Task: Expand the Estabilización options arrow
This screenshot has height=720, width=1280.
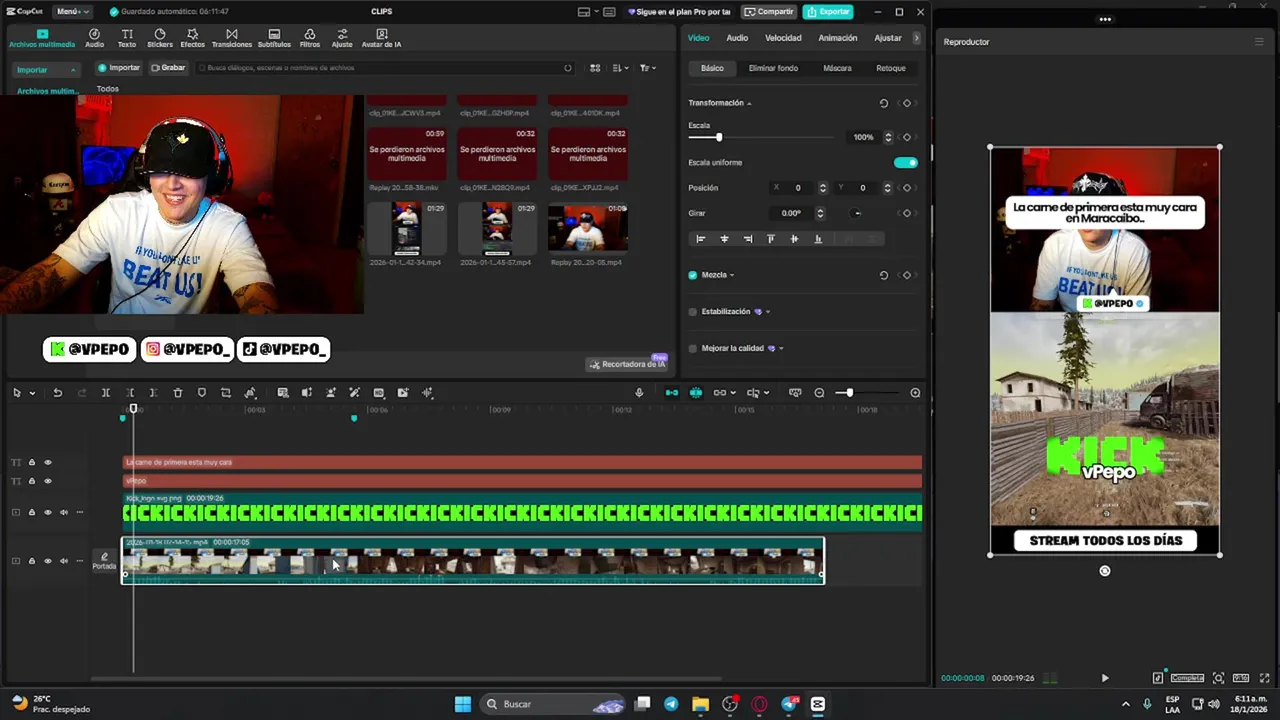Action: [767, 312]
